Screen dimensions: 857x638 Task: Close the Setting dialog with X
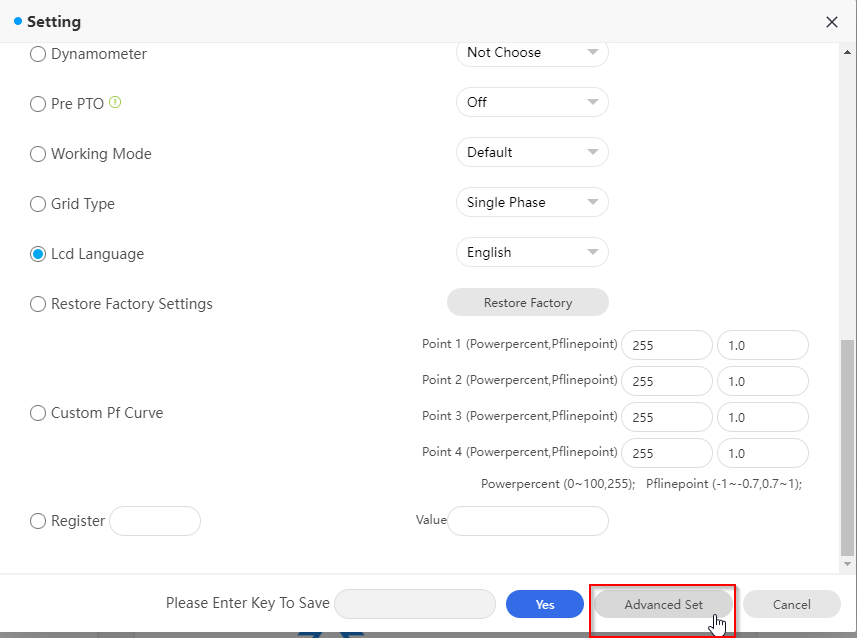click(x=831, y=21)
